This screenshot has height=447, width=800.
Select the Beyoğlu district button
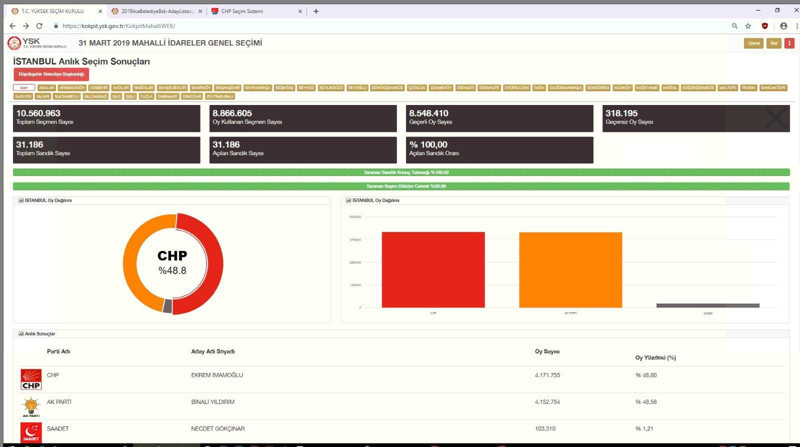tap(358, 88)
